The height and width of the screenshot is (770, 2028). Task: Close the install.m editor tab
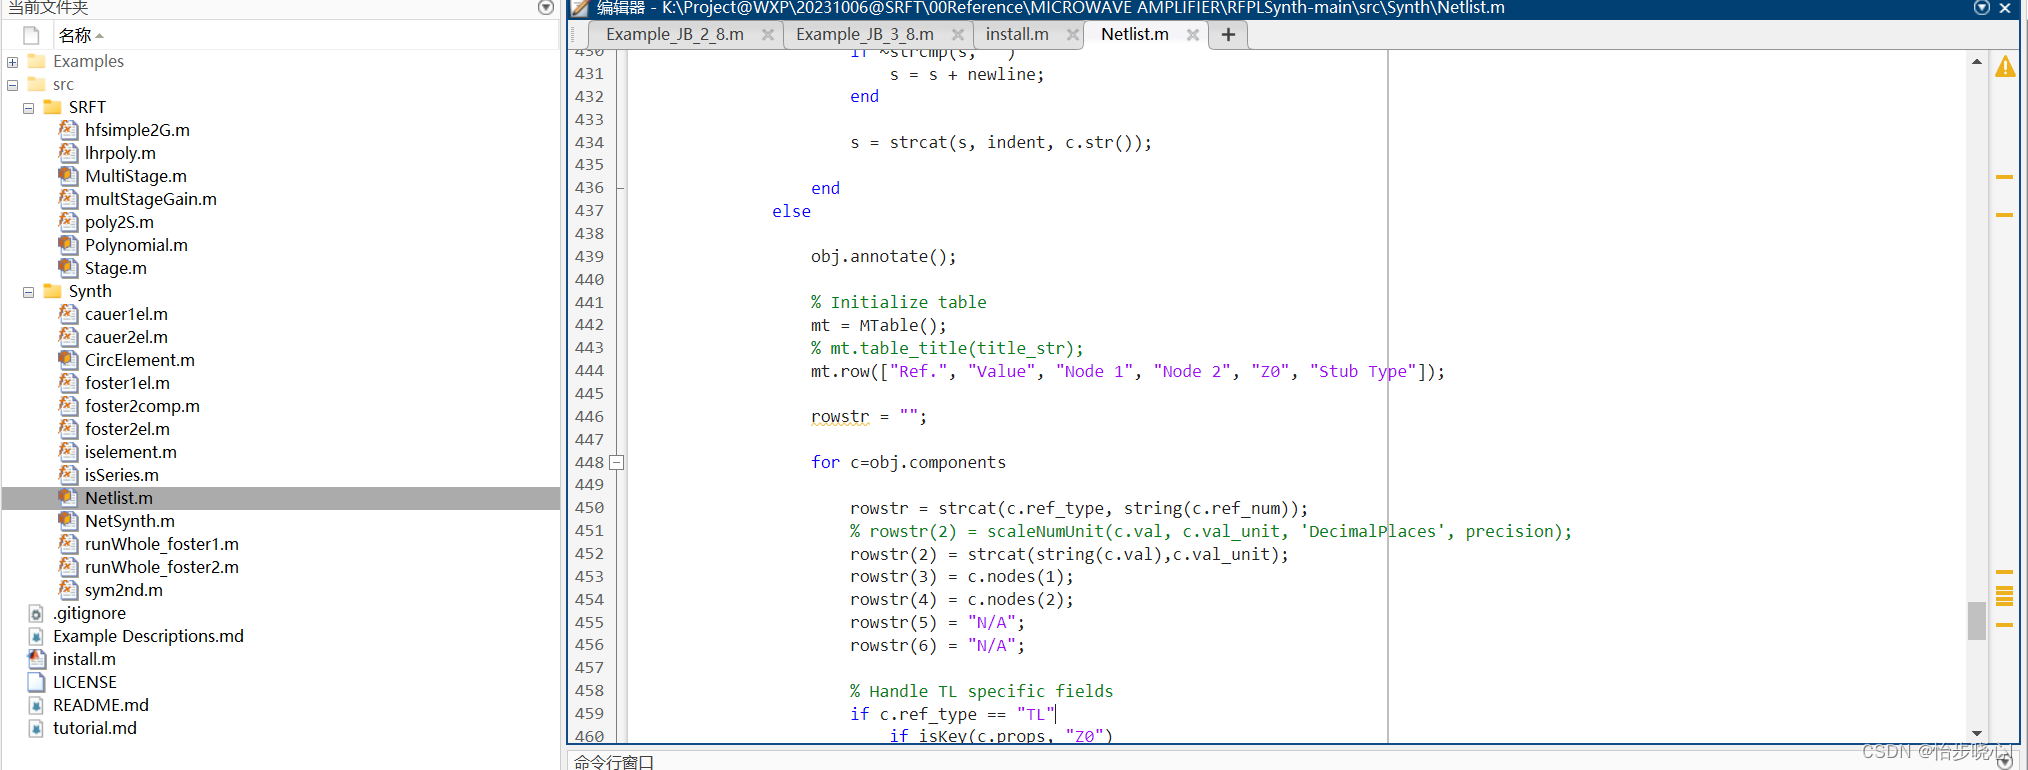click(1073, 35)
